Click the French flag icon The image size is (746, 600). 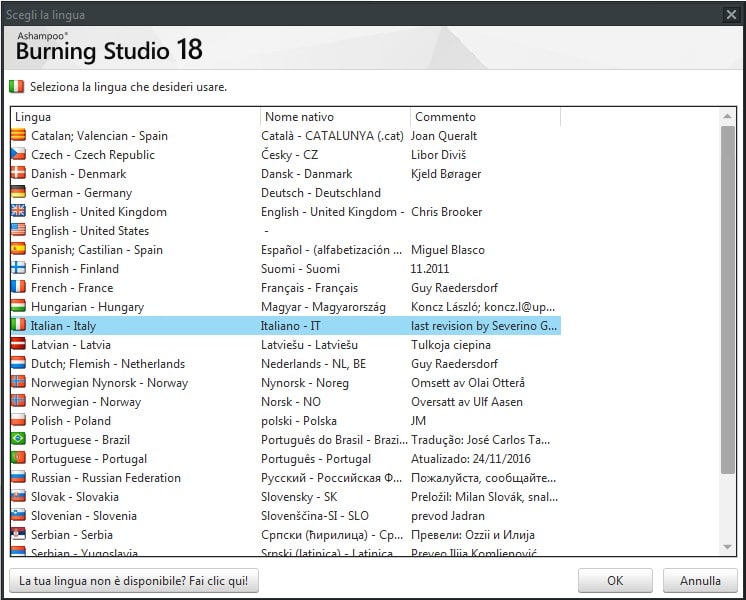[x=19, y=287]
